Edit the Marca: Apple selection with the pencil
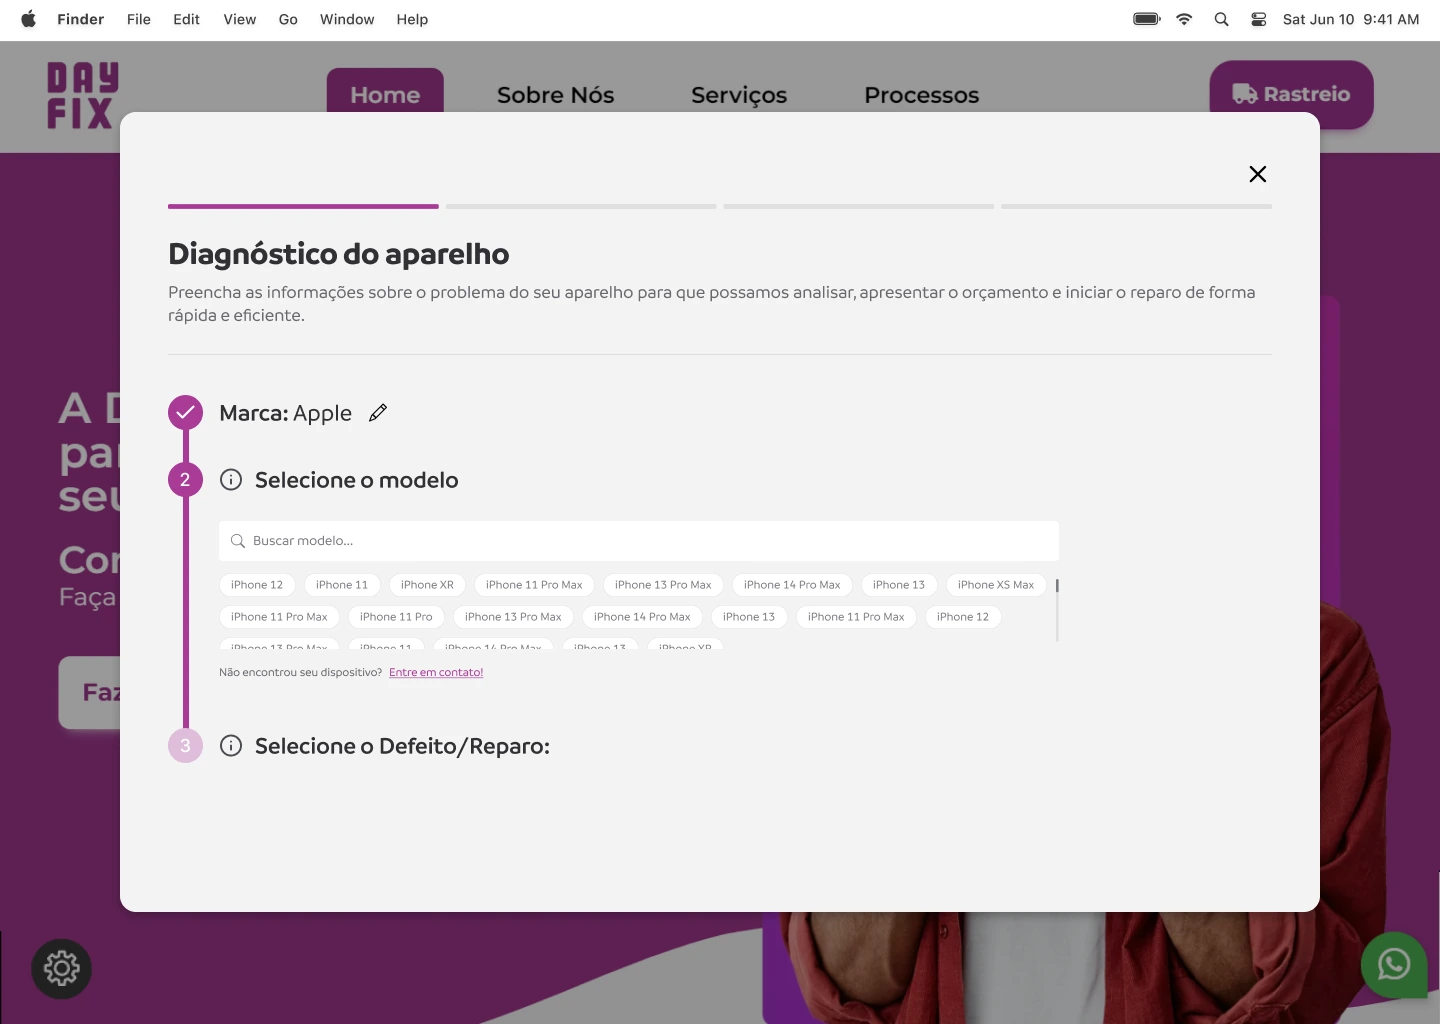1440x1024 pixels. (378, 413)
